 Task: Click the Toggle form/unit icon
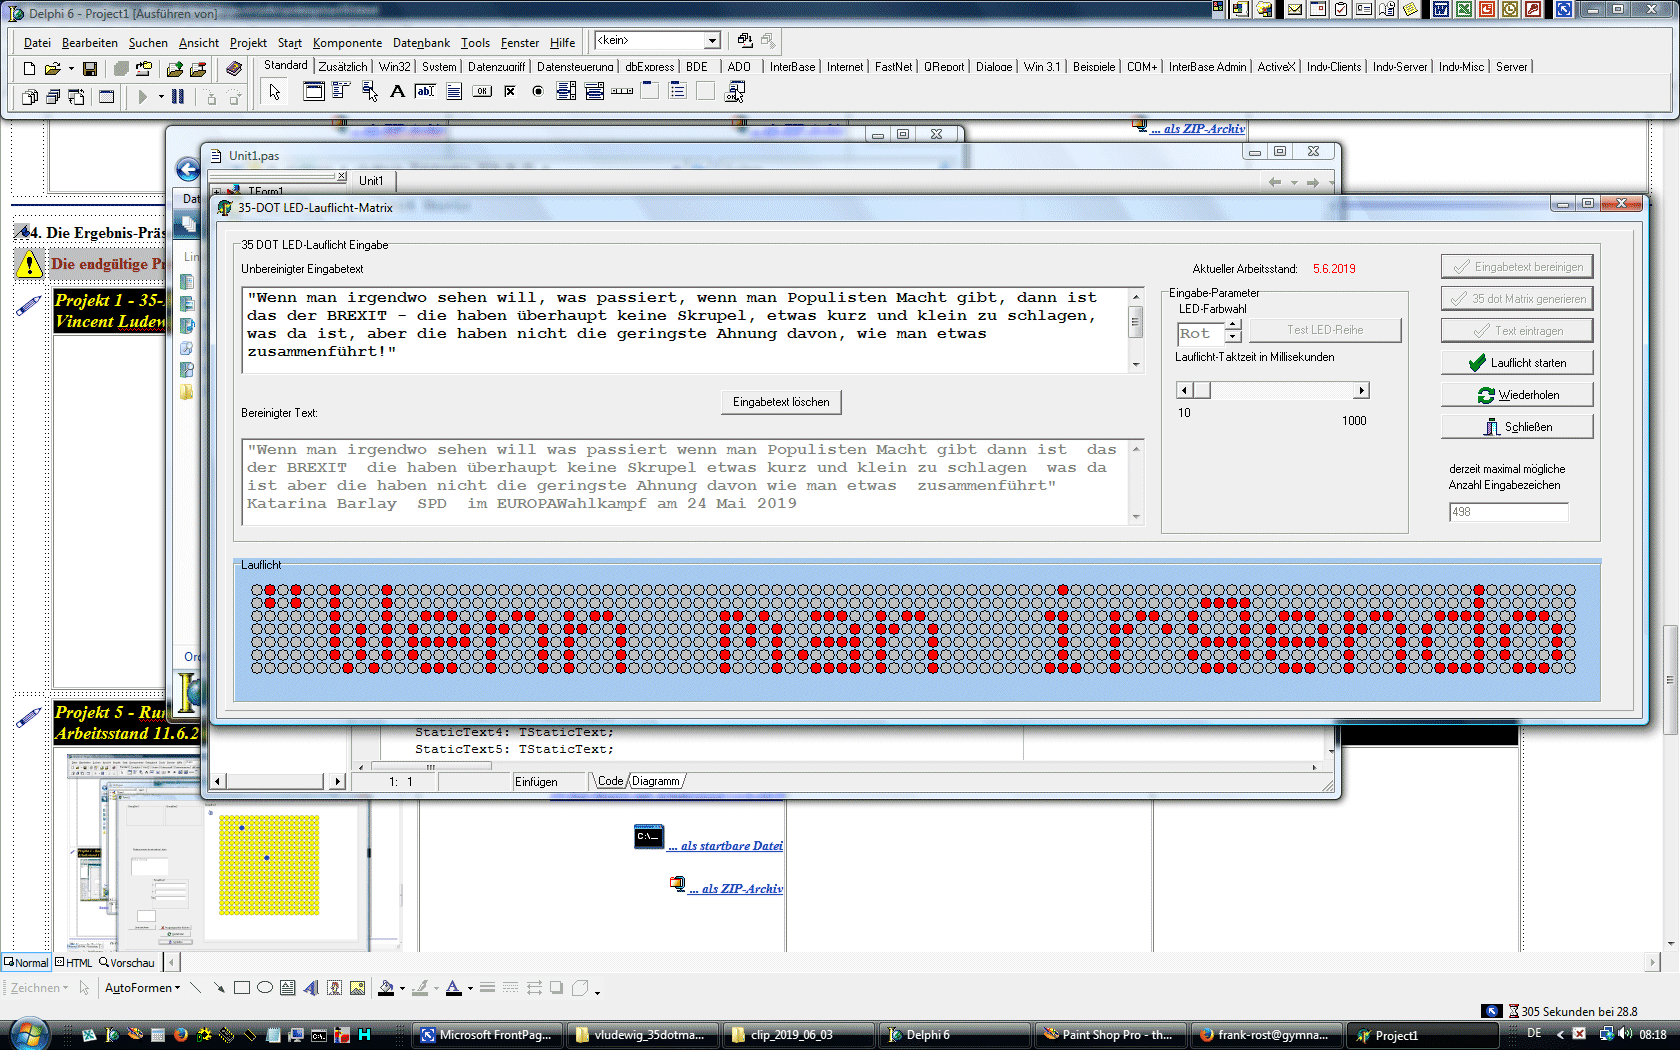76,97
